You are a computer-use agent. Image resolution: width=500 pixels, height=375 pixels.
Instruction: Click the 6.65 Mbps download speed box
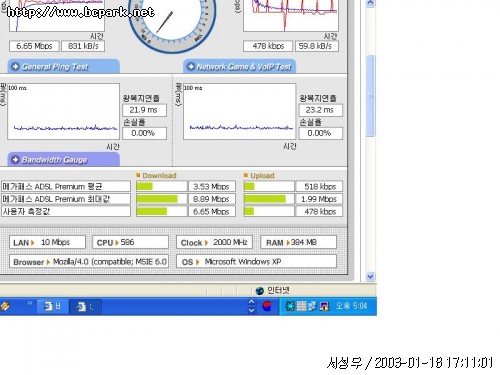click(34, 46)
